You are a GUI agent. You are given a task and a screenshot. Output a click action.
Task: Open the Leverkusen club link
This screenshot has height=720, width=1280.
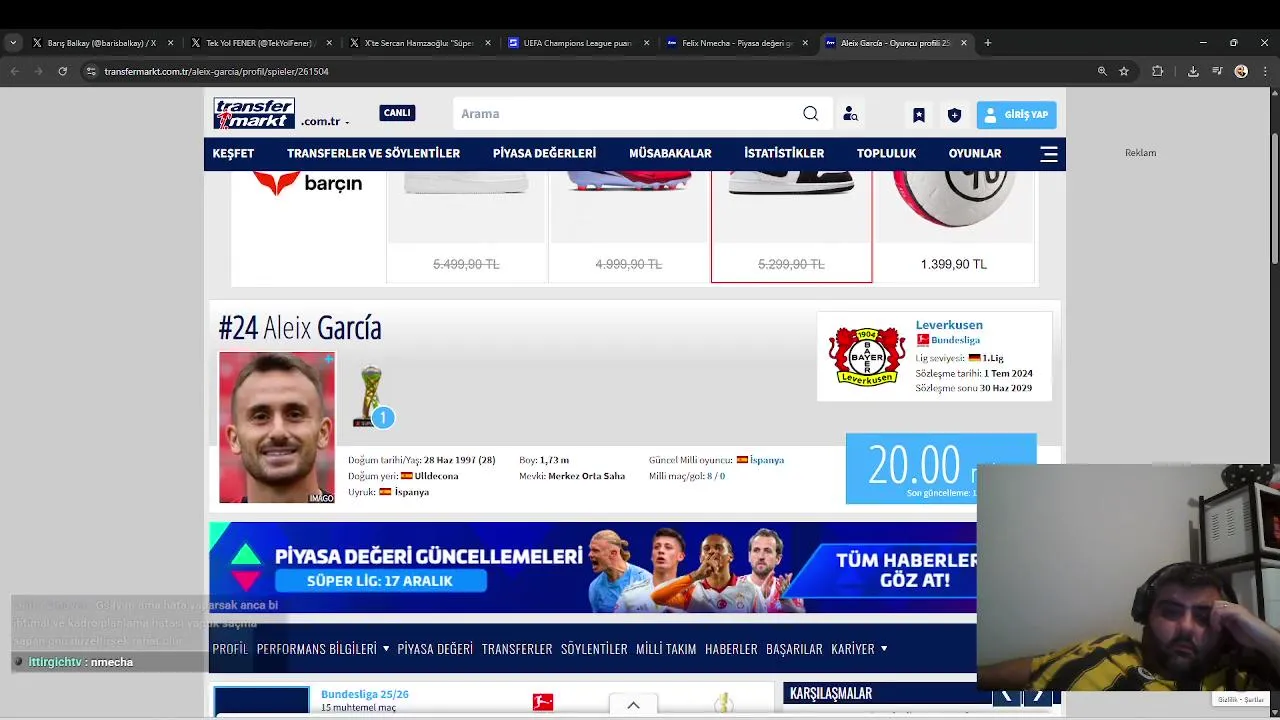pyautogui.click(x=949, y=325)
